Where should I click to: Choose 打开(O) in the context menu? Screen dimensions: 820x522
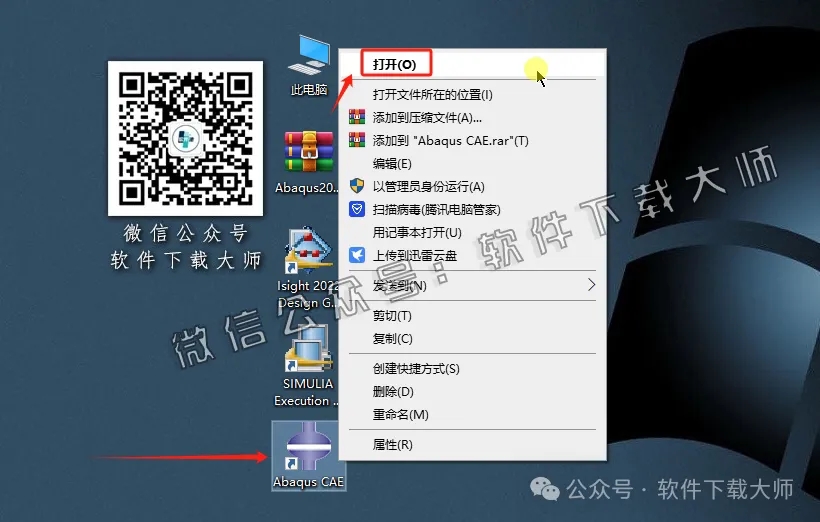coord(473,64)
